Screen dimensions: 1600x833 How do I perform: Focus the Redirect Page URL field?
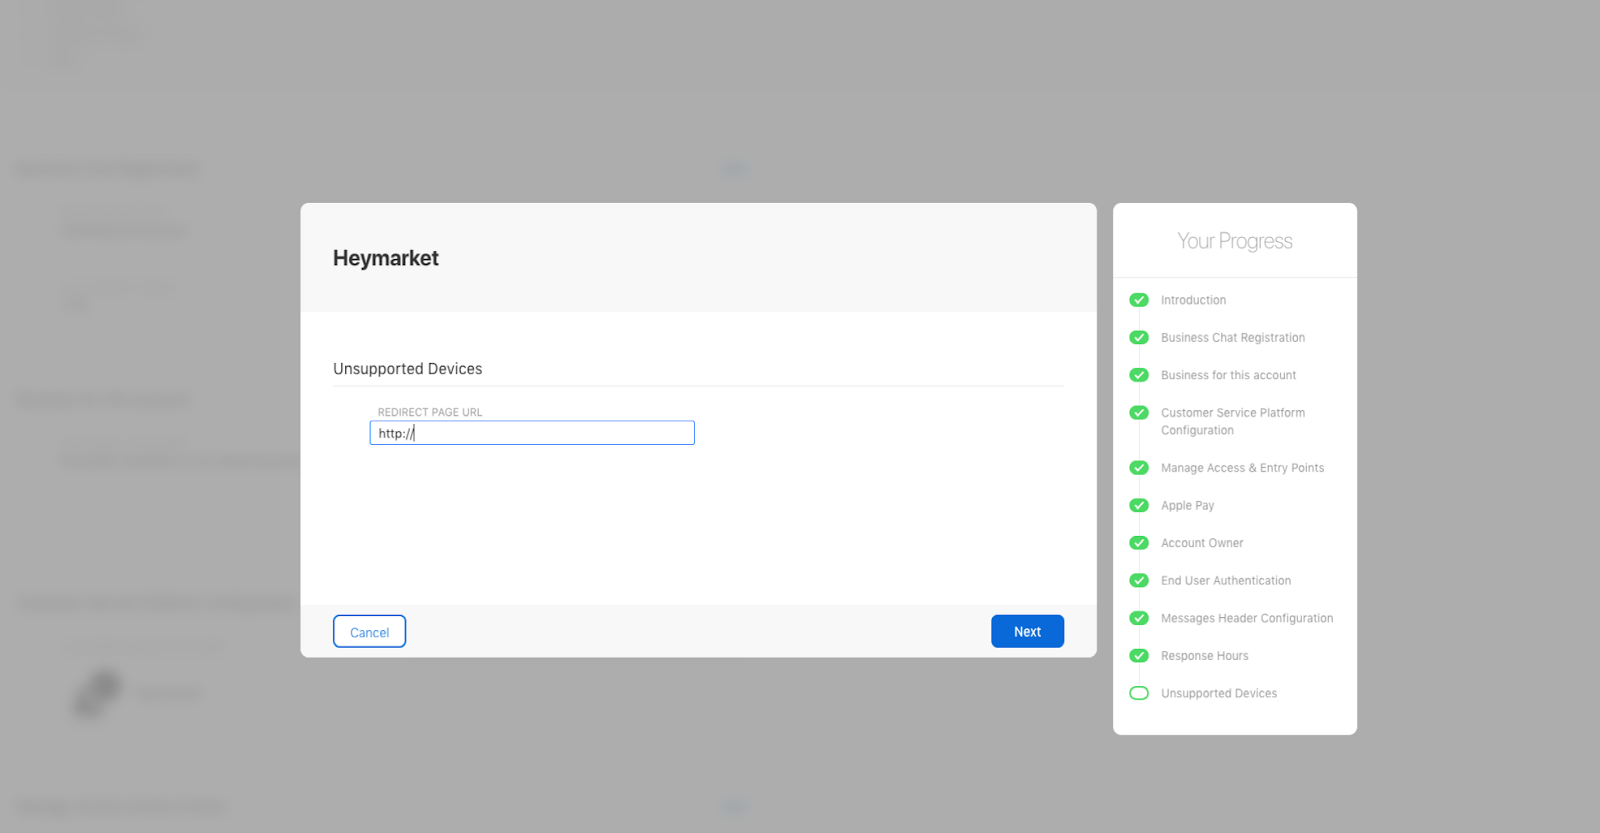[x=532, y=433]
